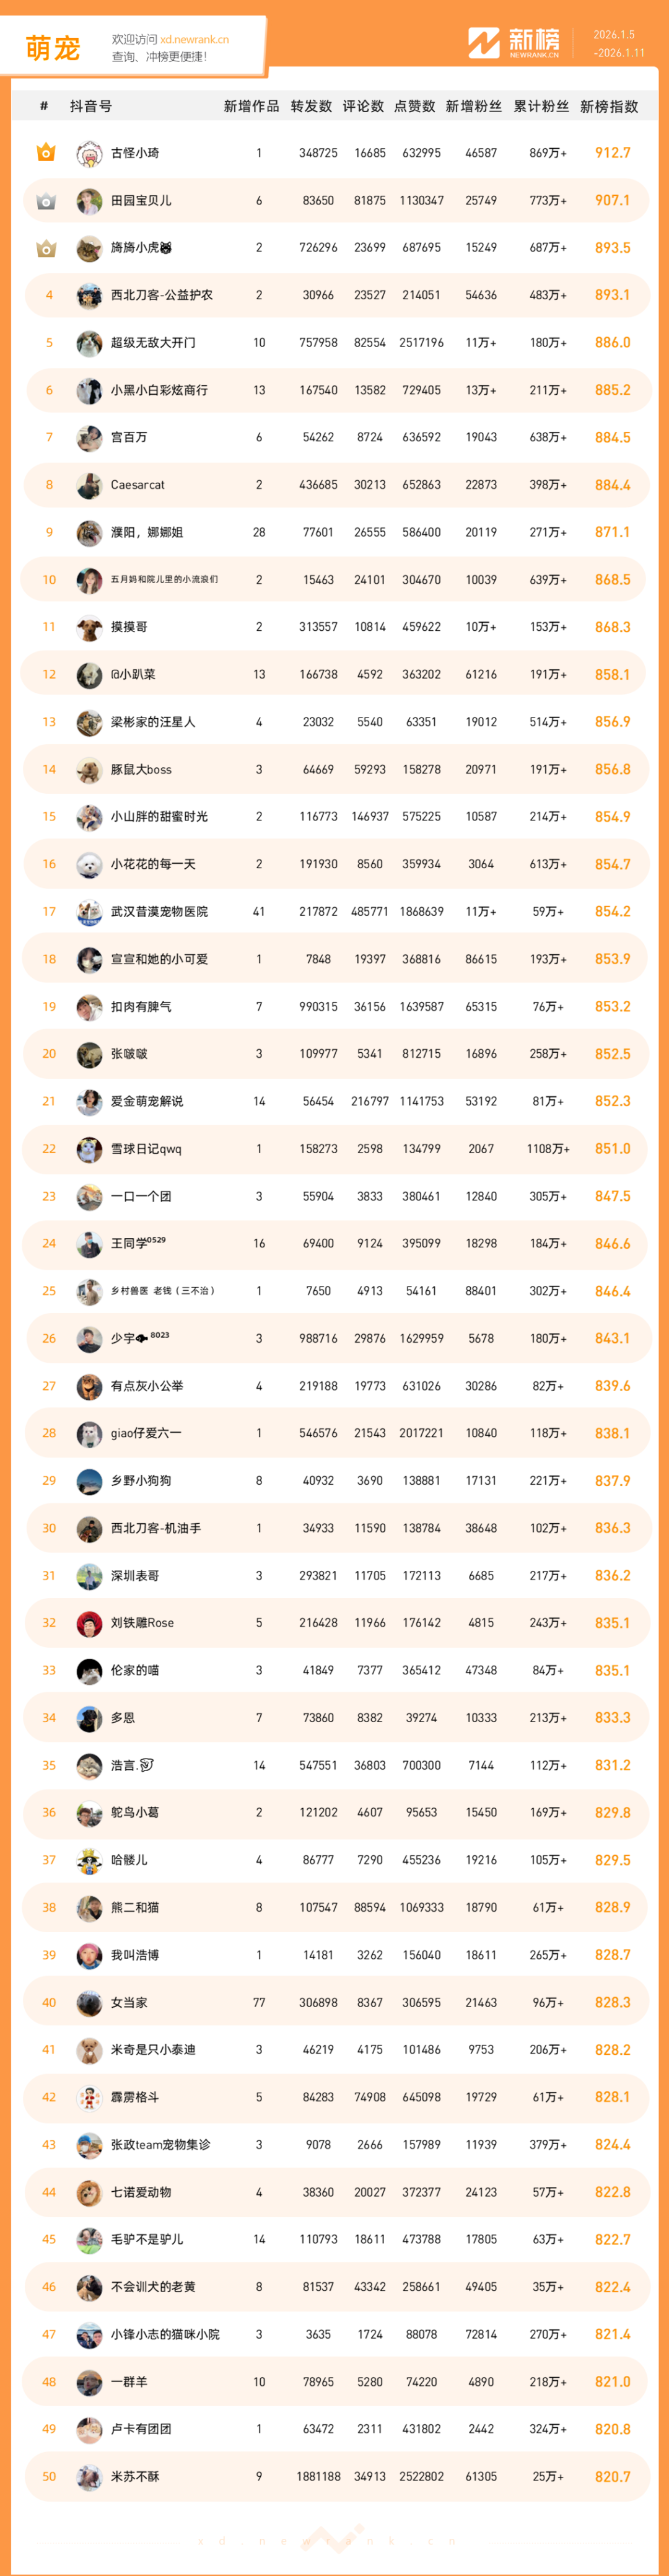Image resolution: width=669 pixels, height=2576 pixels.
Task: Click the 累计粉丝 column header
Action: [x=541, y=106]
